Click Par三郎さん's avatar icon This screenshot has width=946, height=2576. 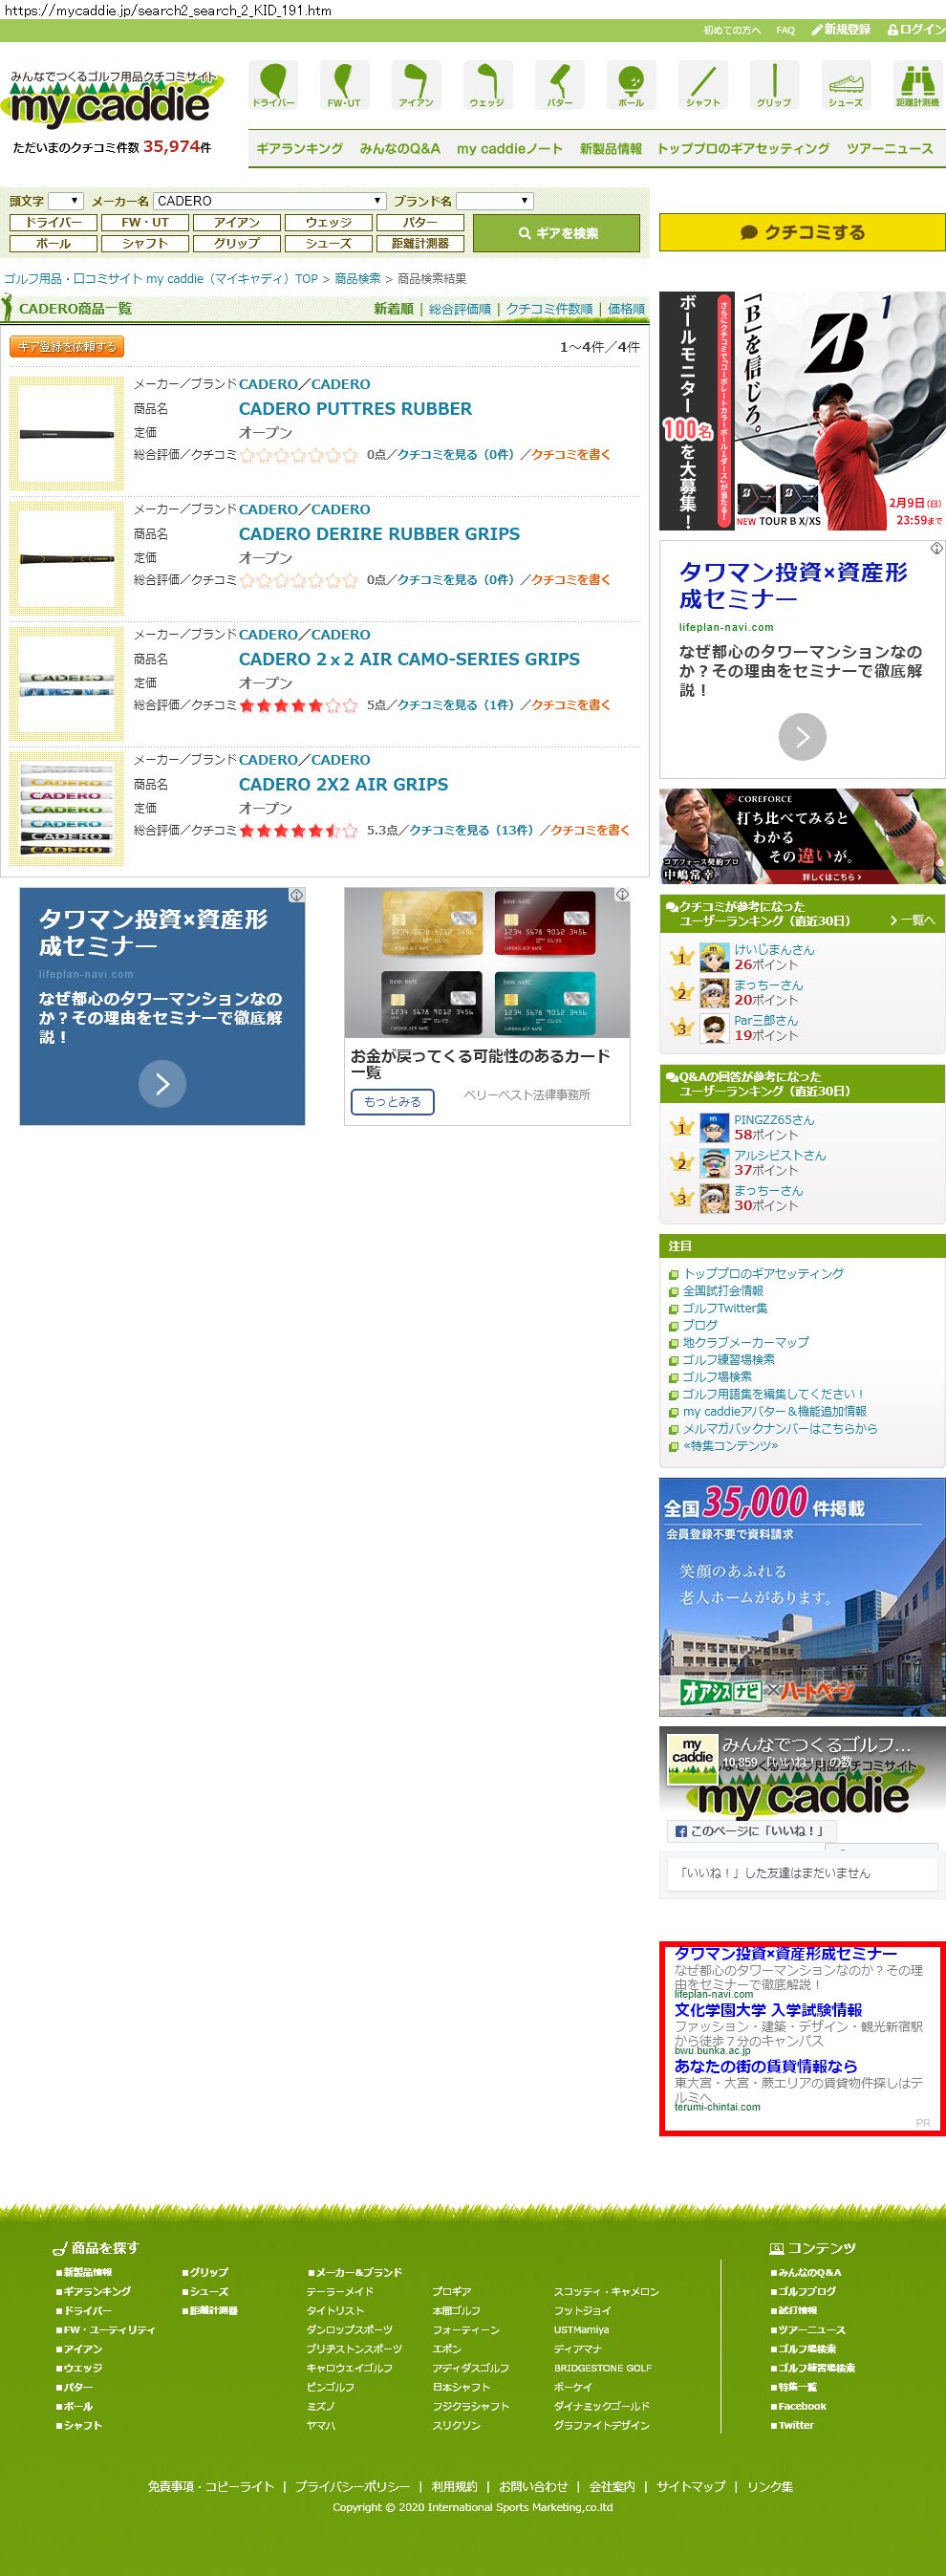[x=714, y=1027]
